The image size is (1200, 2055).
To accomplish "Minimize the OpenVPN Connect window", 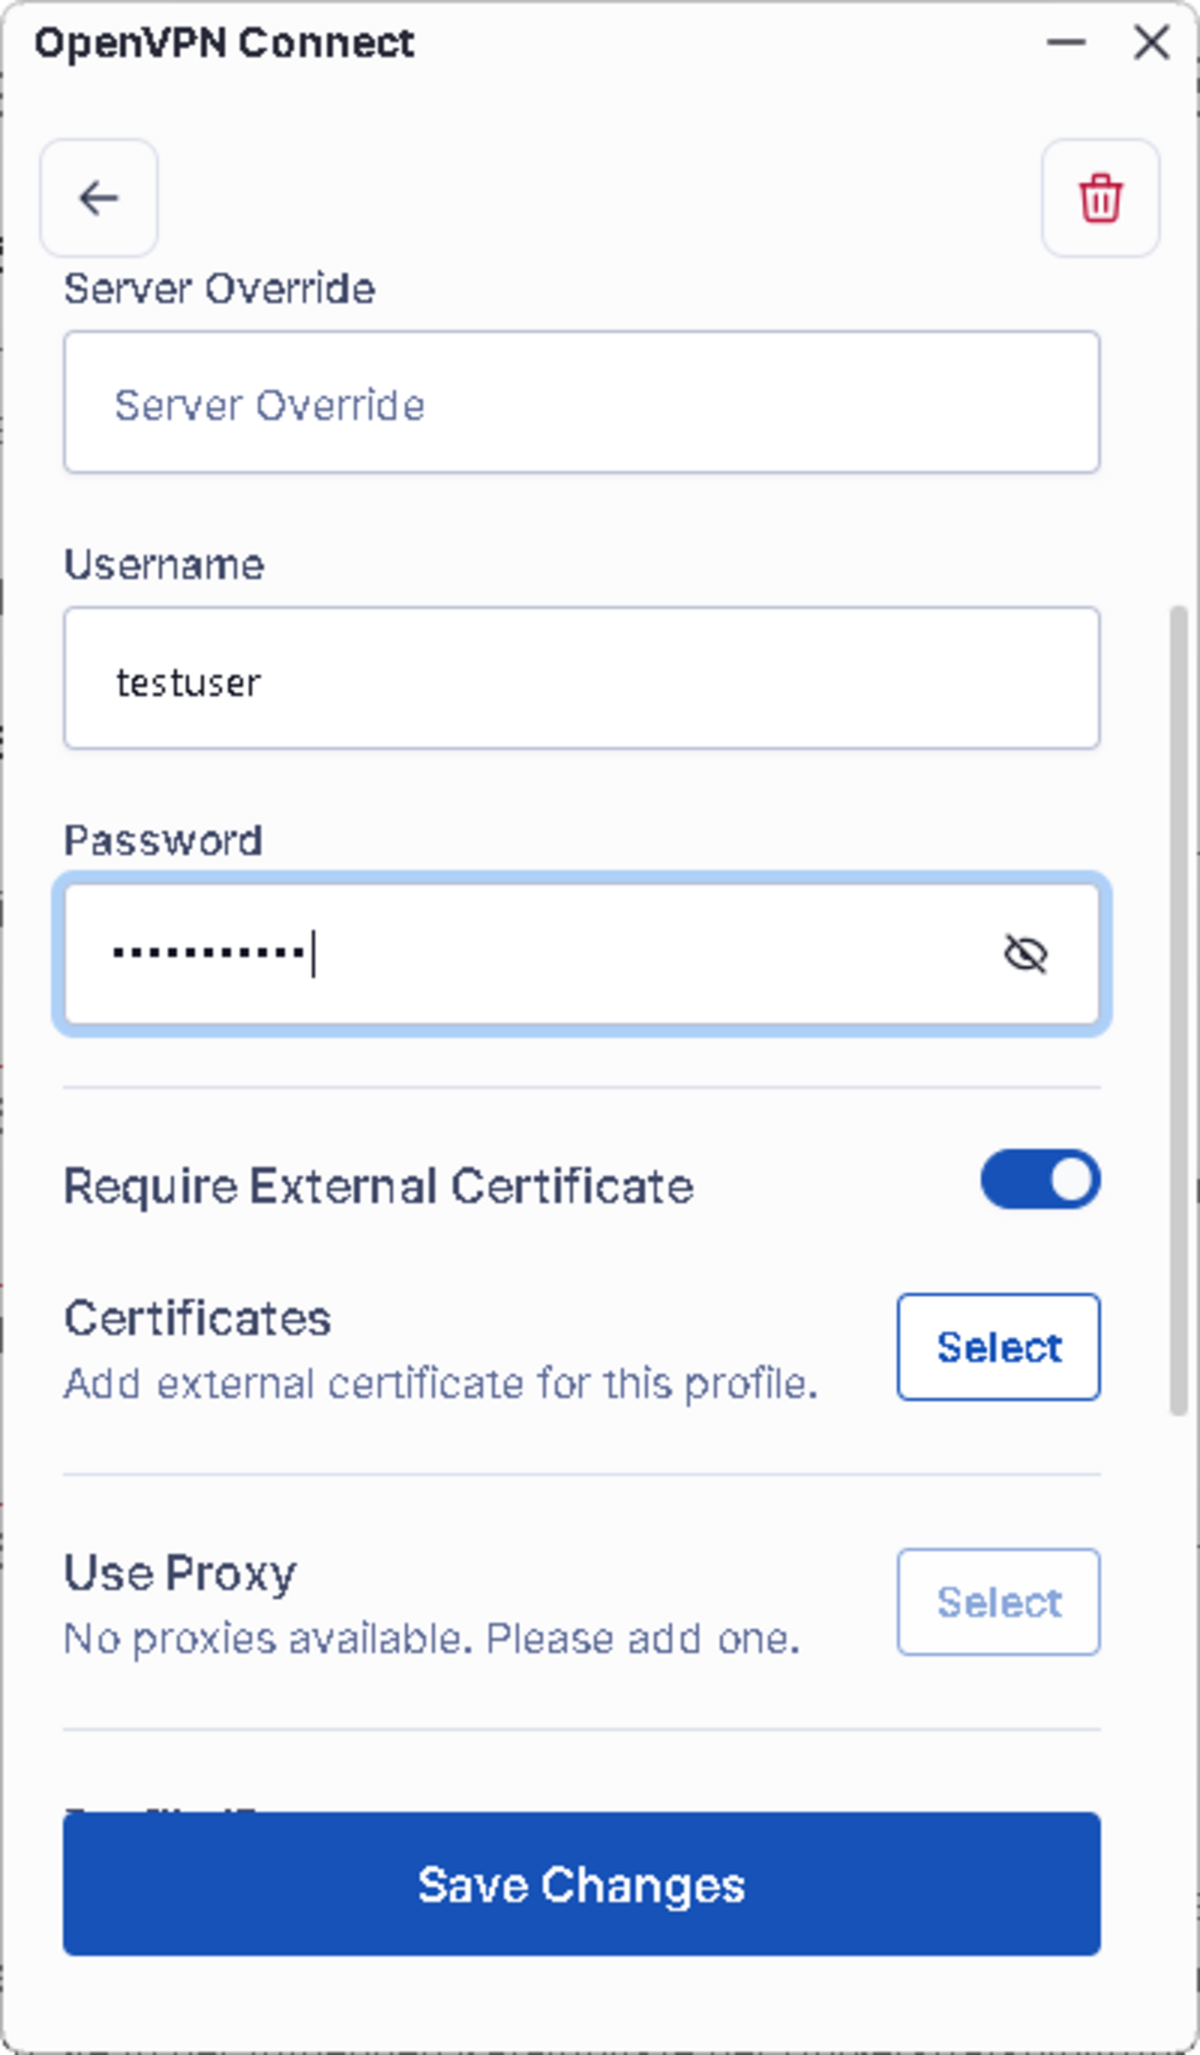I will [1066, 43].
